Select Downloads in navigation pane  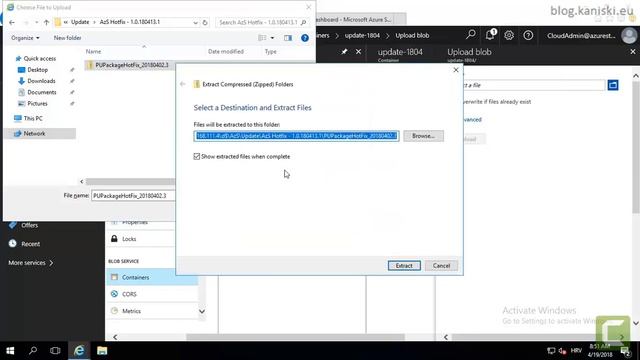pos(41,81)
